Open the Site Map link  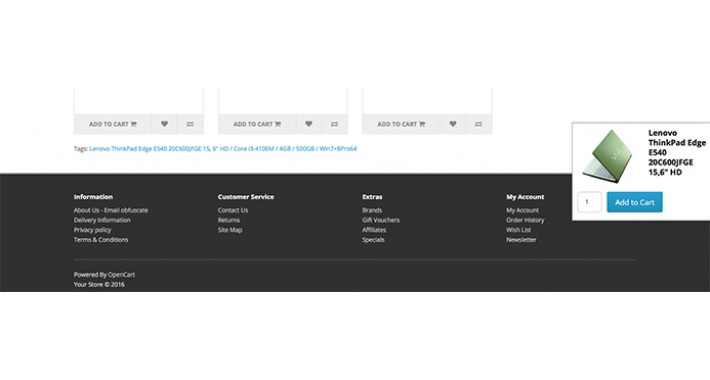pos(230,230)
